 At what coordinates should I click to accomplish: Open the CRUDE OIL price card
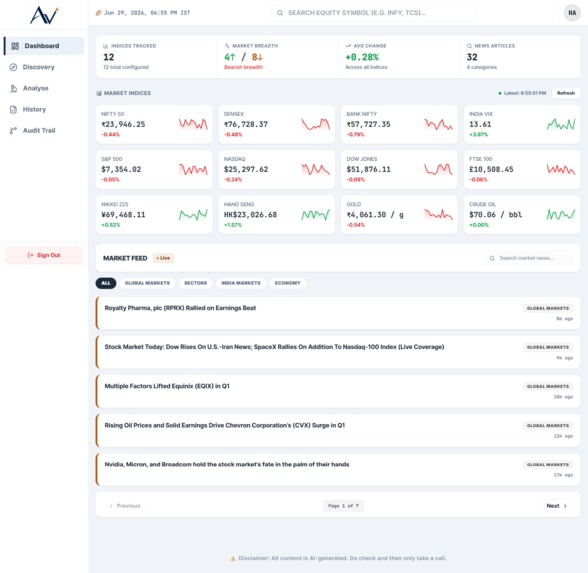pyautogui.click(x=522, y=215)
